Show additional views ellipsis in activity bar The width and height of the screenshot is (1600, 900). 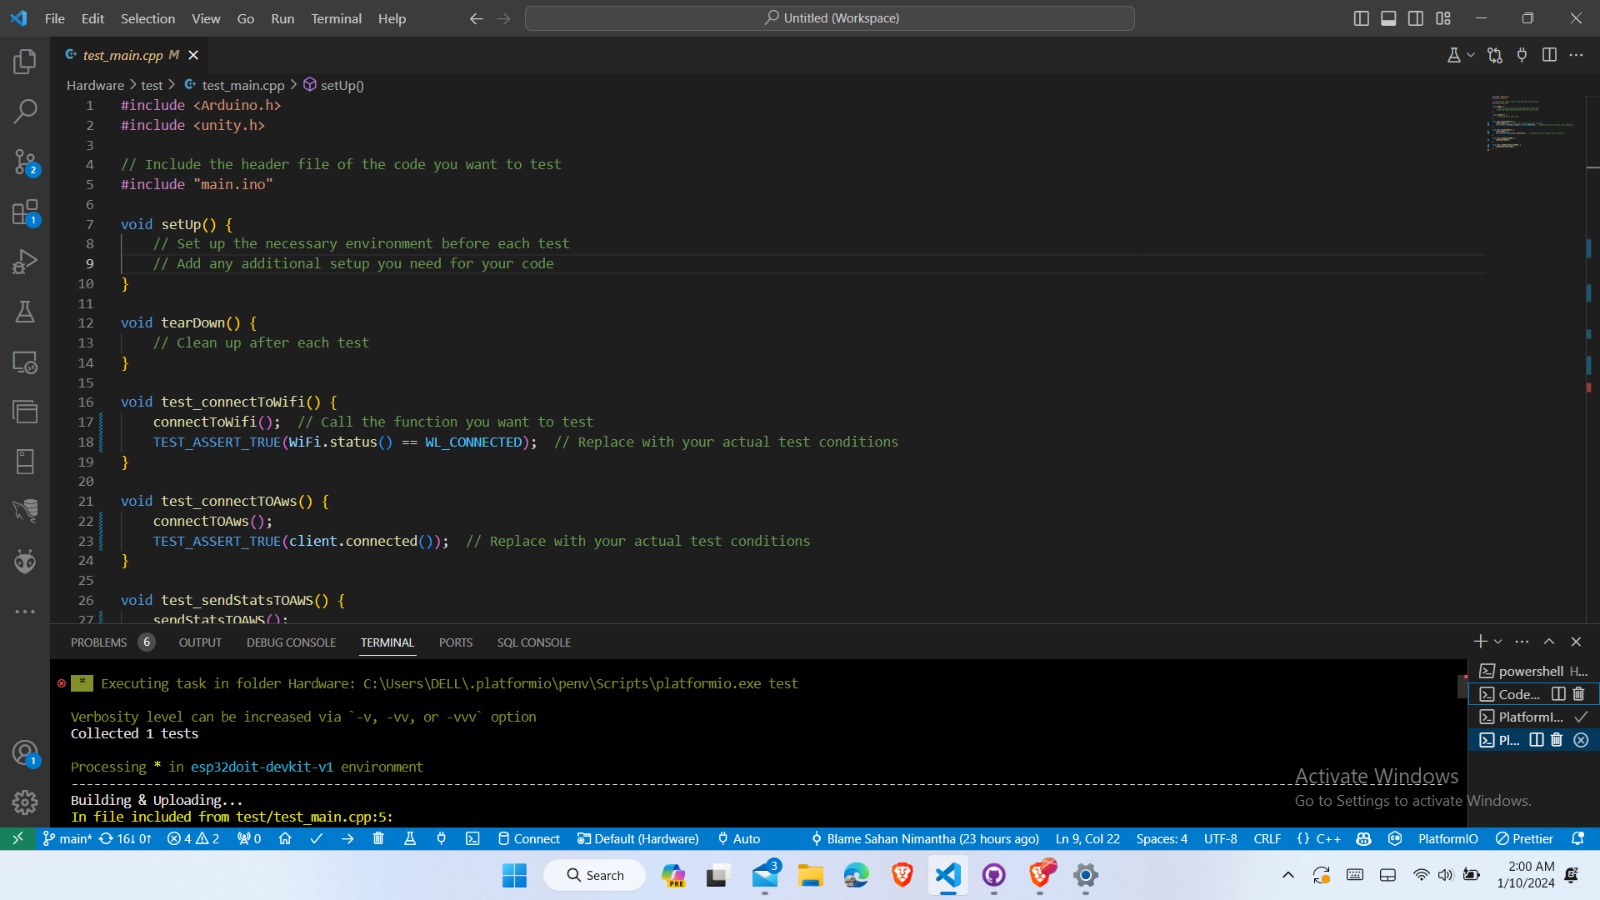[25, 611]
